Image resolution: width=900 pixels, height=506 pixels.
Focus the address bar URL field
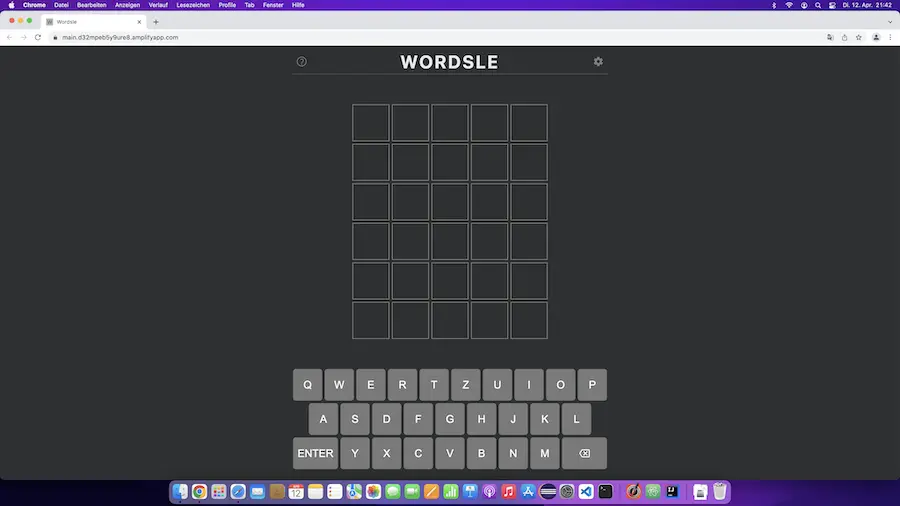[436, 37]
